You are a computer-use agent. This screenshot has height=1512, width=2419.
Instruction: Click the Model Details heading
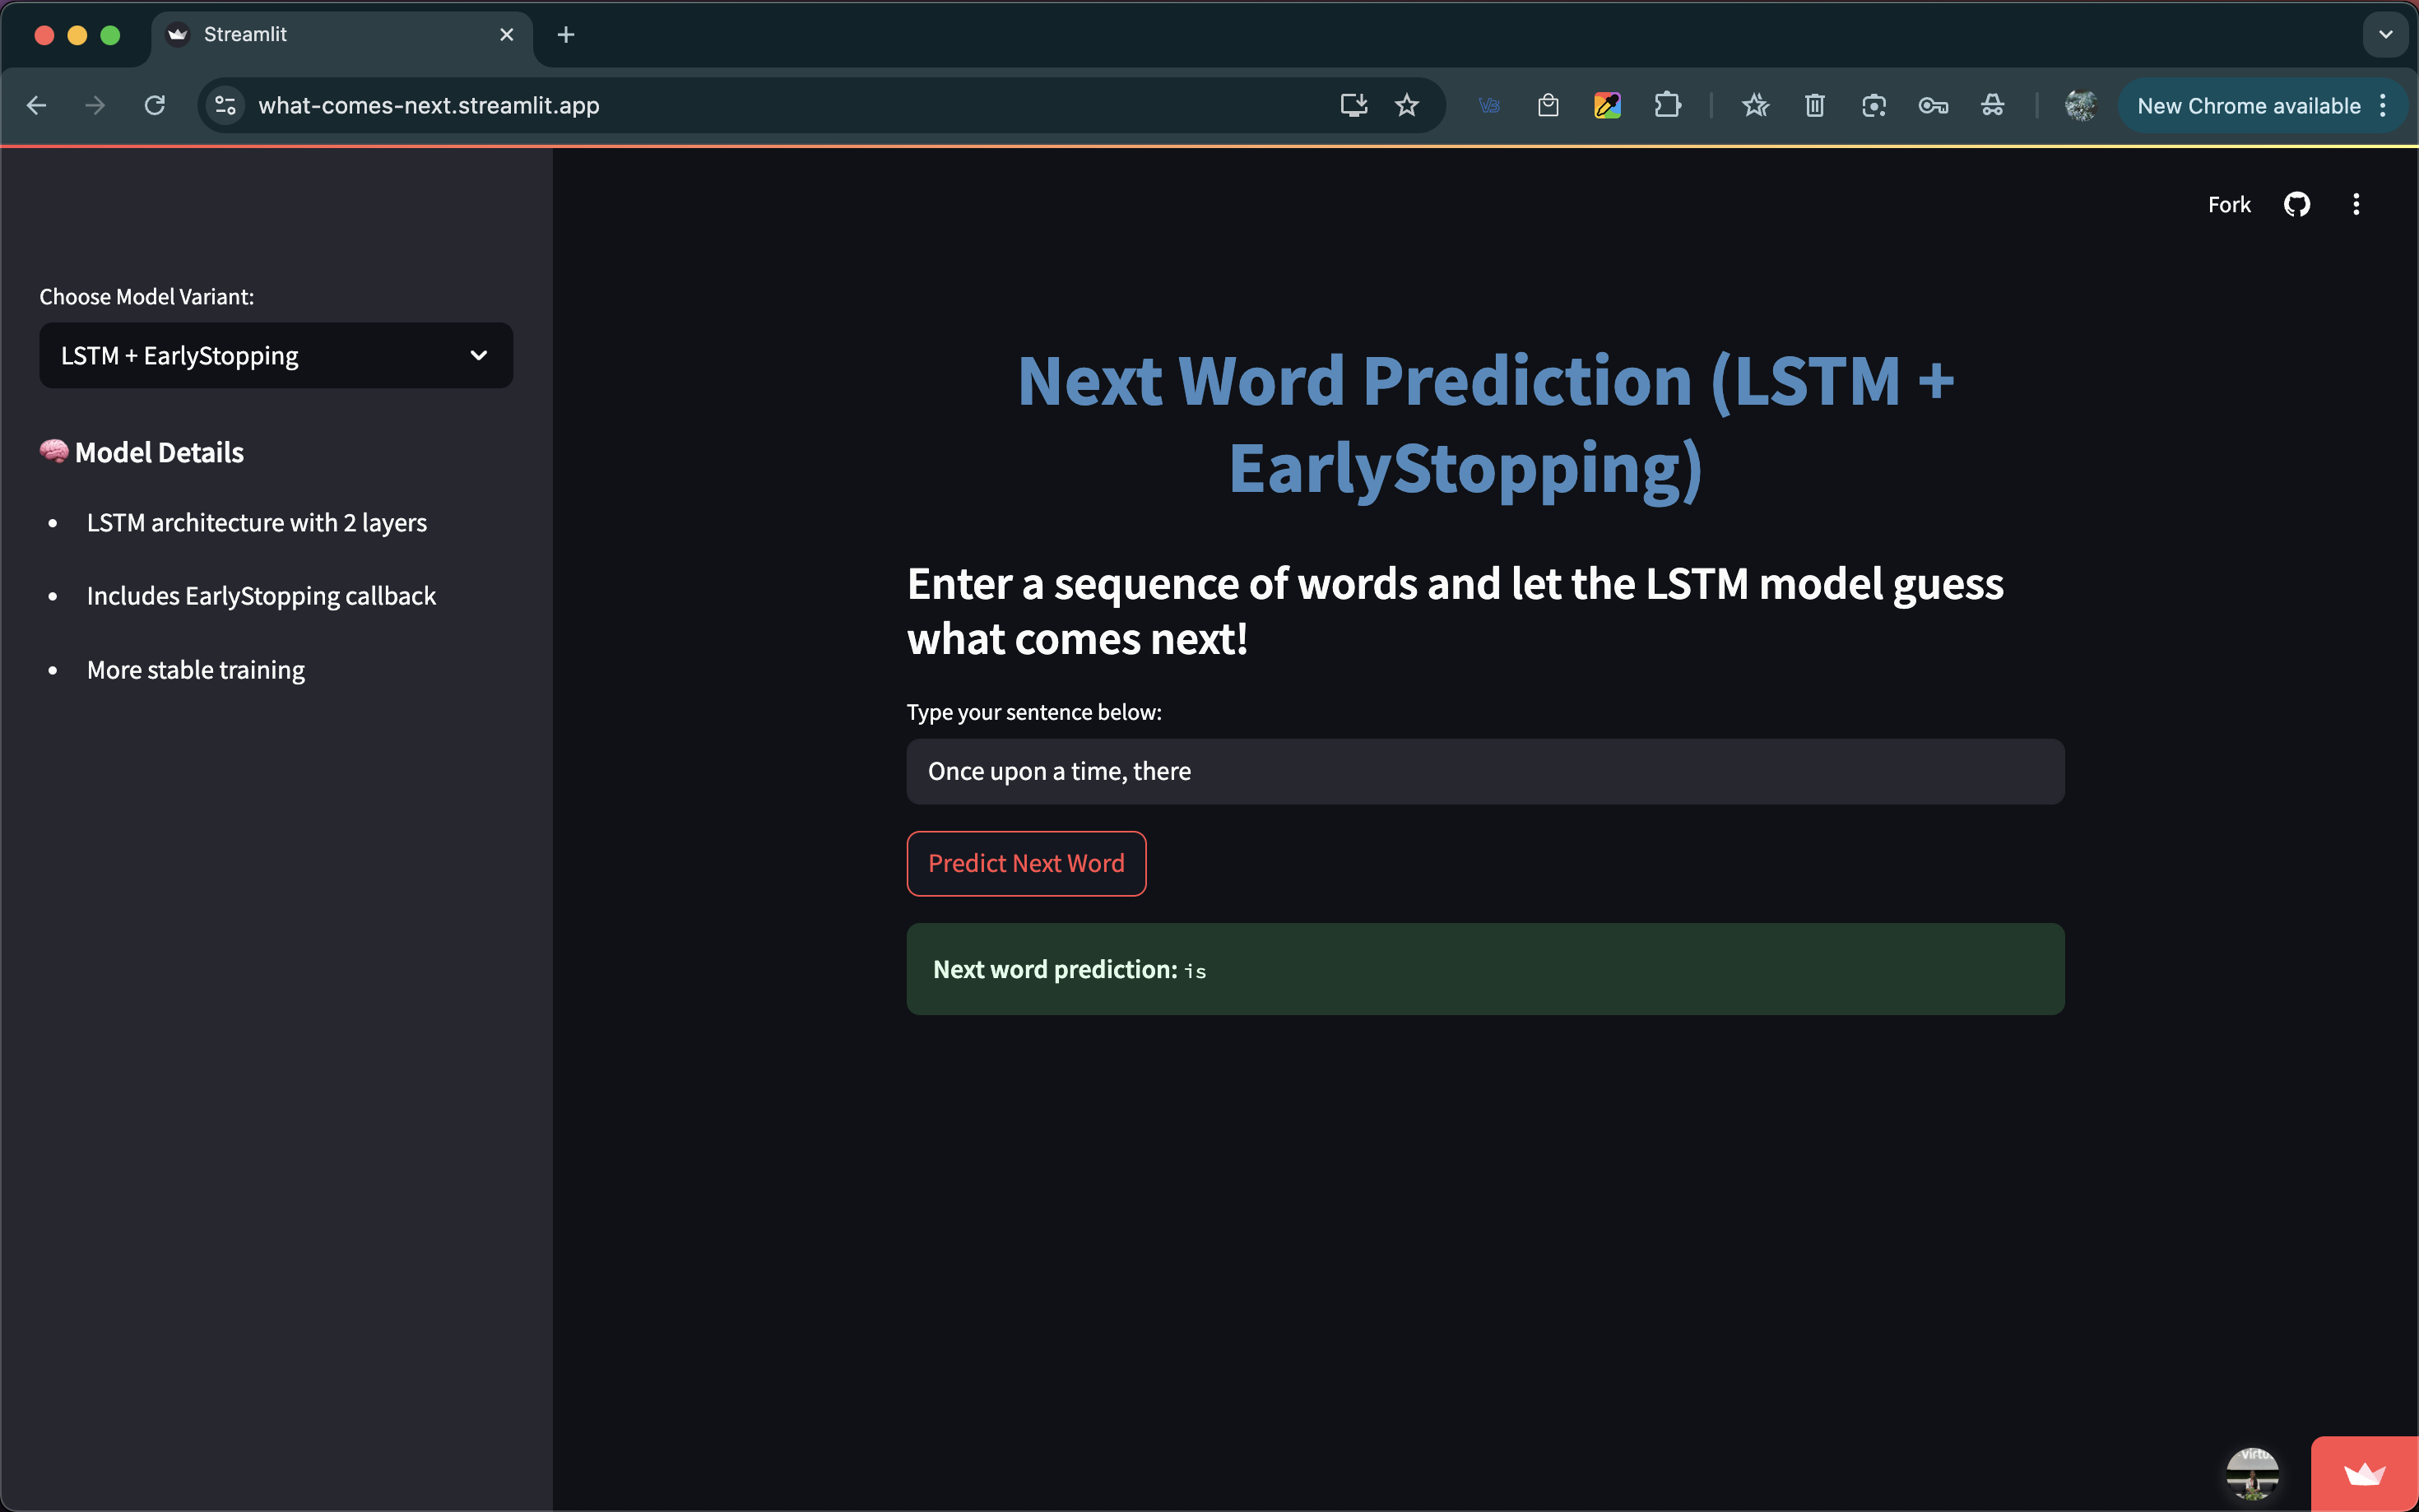(x=141, y=452)
